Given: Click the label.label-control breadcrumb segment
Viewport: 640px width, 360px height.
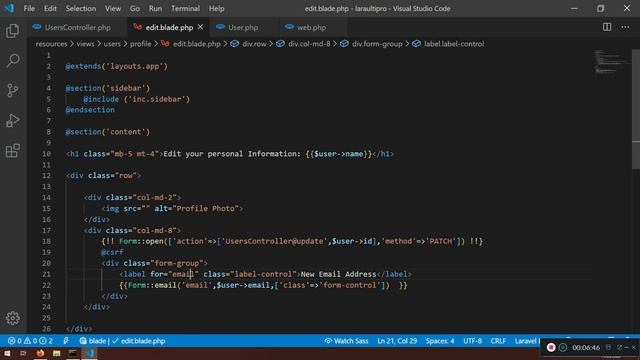Looking at the screenshot, I should pos(448,44).
